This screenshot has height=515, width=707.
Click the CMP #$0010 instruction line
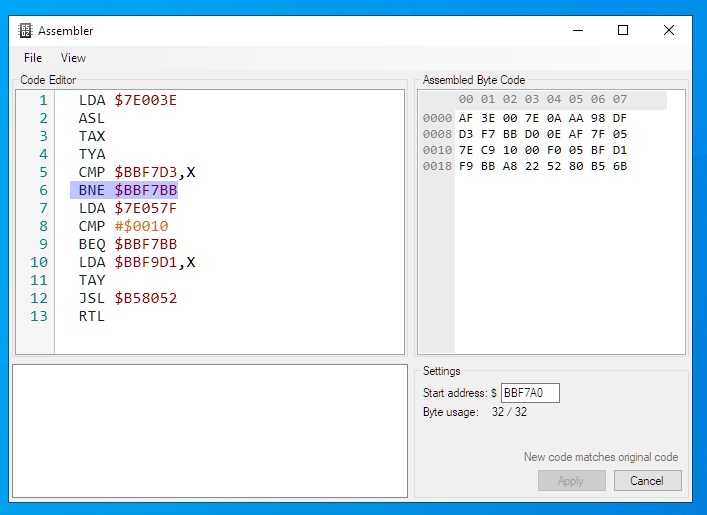[124, 226]
